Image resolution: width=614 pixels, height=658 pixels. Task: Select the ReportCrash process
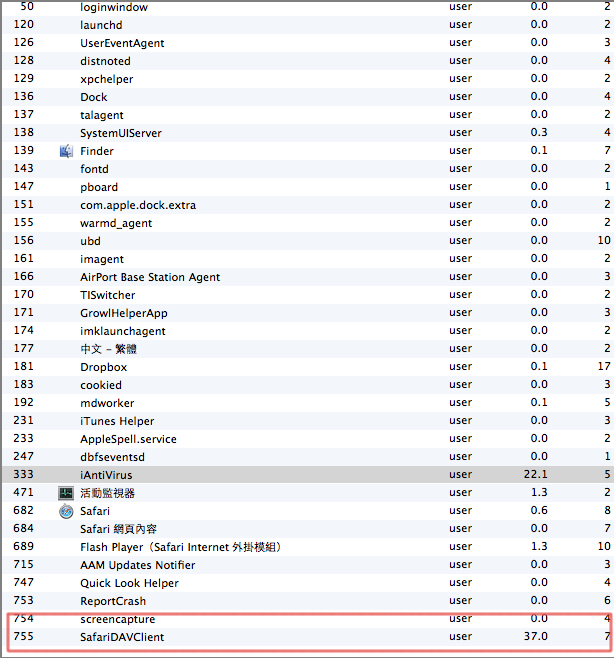113,601
